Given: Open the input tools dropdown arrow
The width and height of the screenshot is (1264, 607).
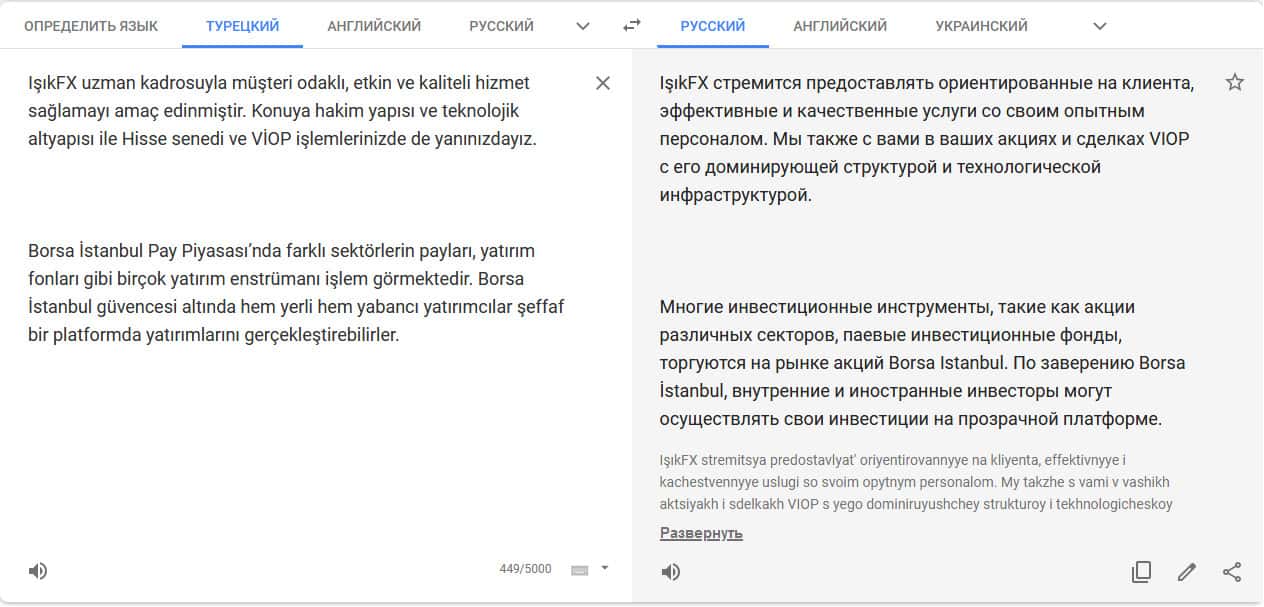Looking at the screenshot, I should [605, 568].
